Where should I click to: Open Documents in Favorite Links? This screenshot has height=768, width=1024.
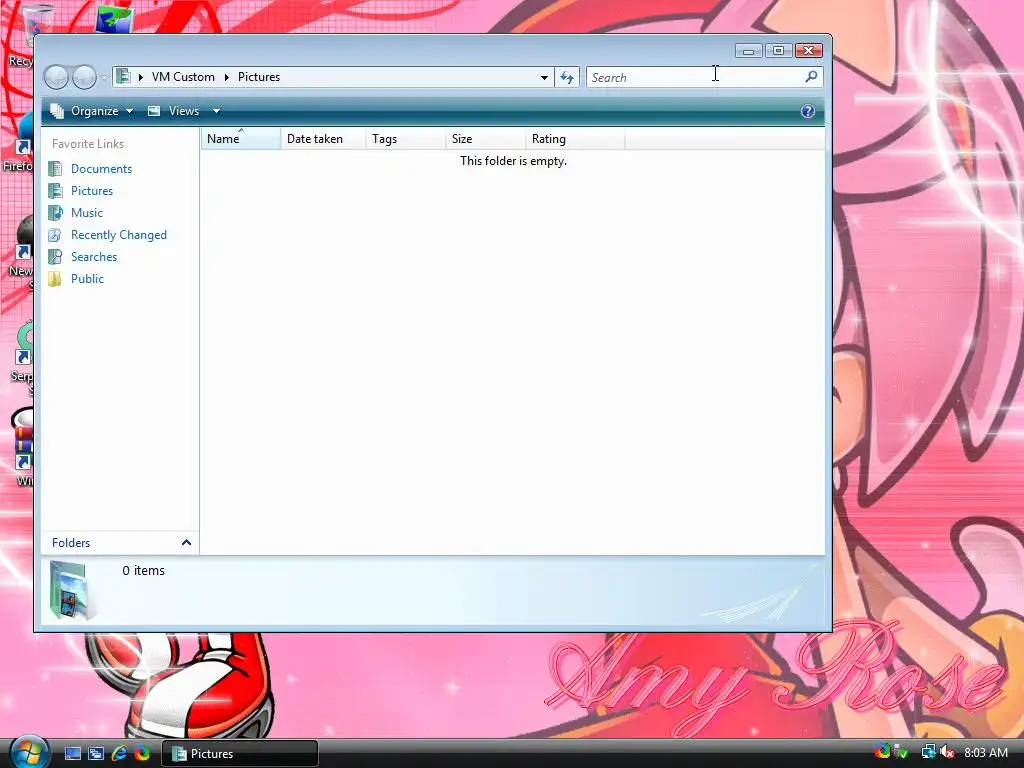101,168
